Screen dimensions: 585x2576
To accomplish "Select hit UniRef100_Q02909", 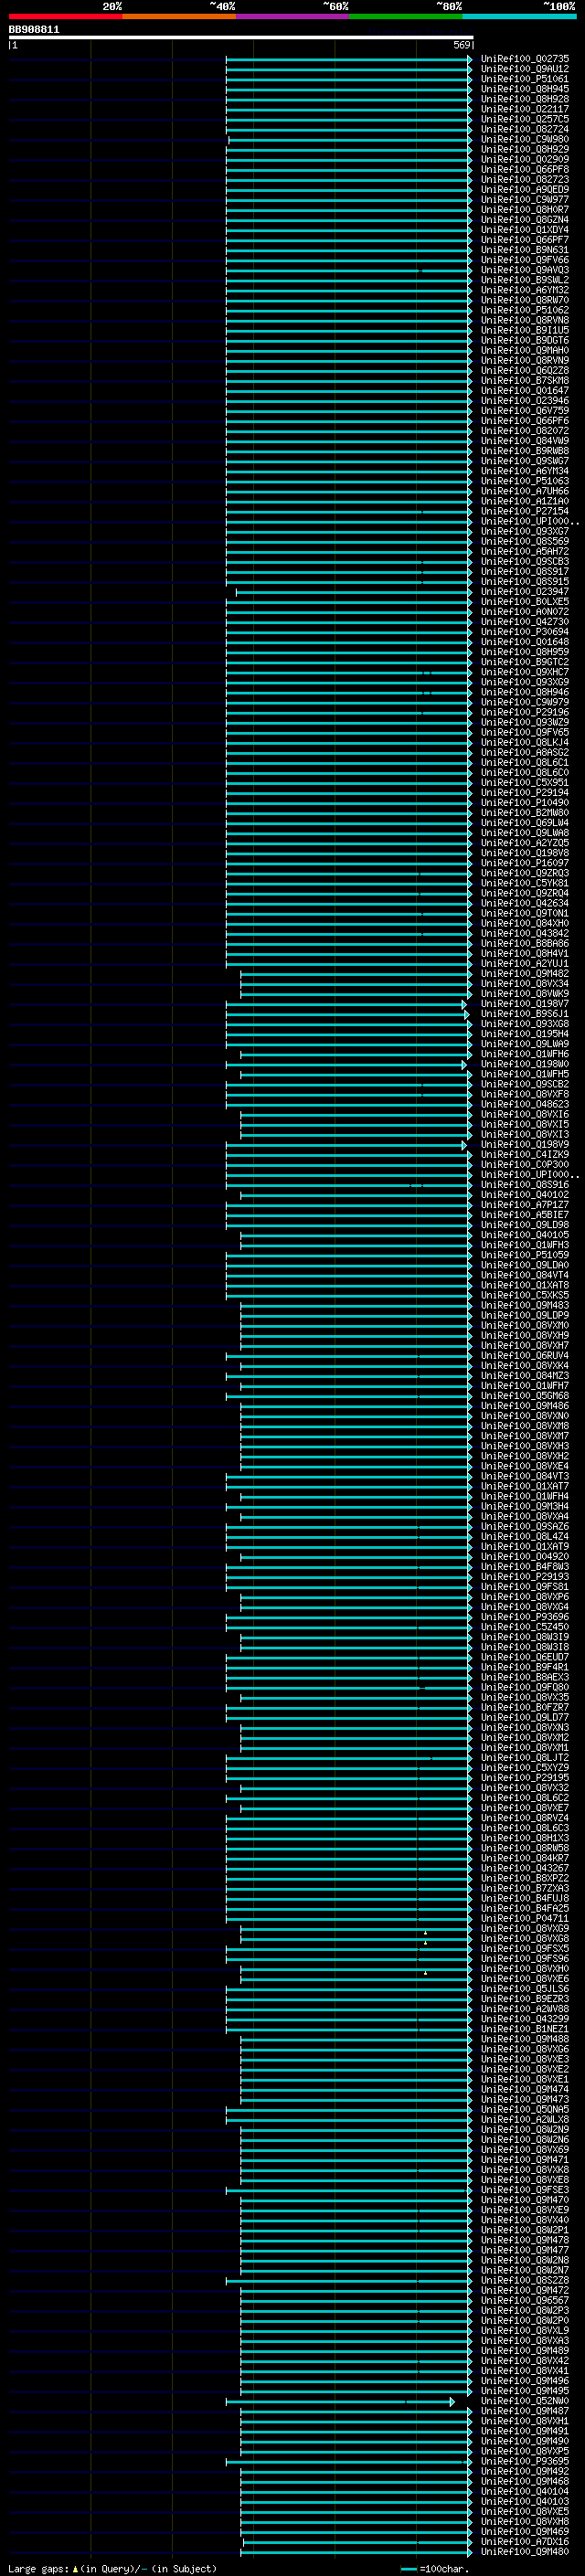I will pos(525,159).
